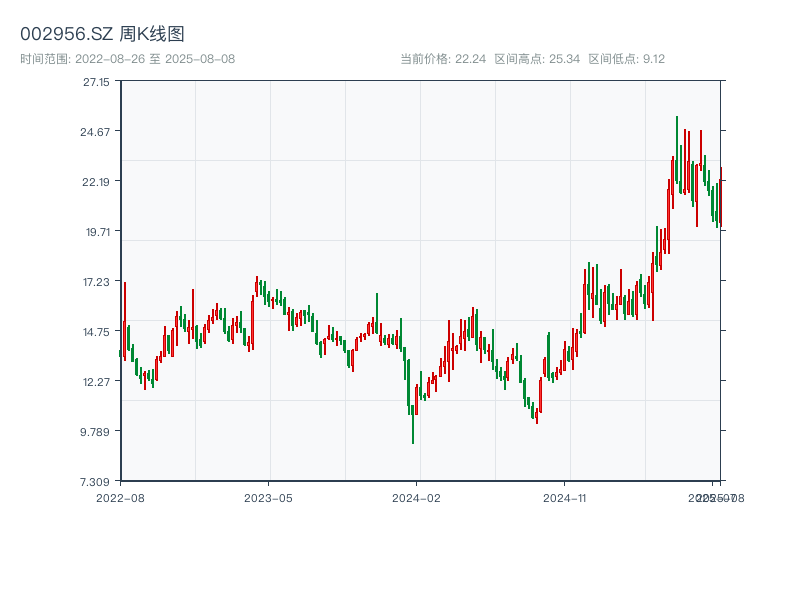Viewport: 800px width, 600px height.
Task: Select the 2024-11 x-axis date marker
Action: [566, 497]
